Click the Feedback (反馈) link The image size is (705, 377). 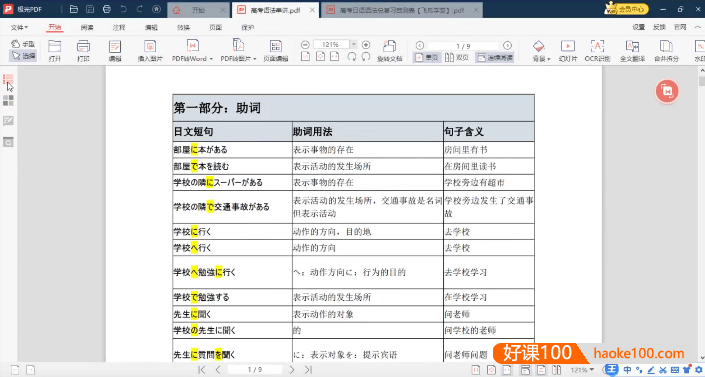pos(659,27)
